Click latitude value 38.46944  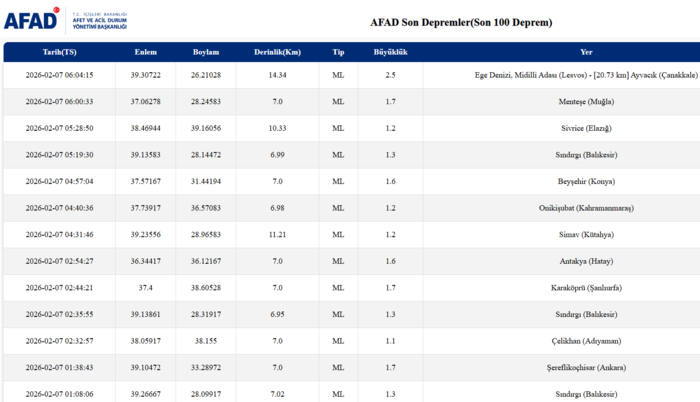146,128
